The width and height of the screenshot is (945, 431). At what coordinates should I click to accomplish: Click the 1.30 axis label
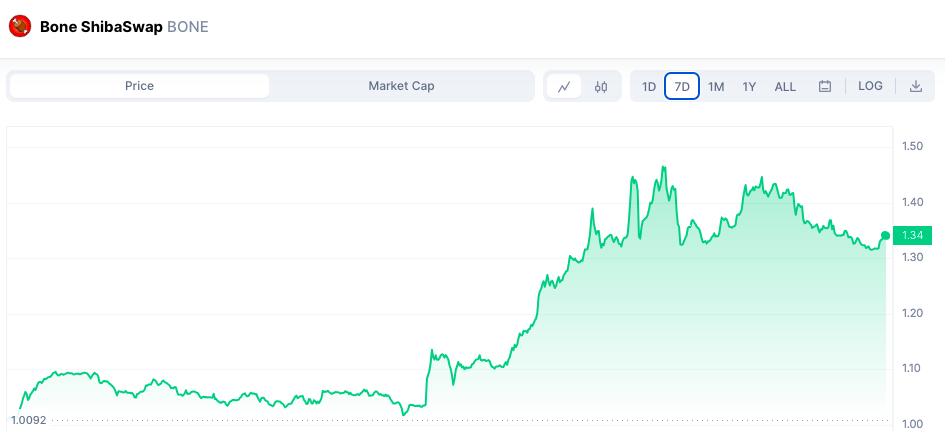pyautogui.click(x=912, y=257)
